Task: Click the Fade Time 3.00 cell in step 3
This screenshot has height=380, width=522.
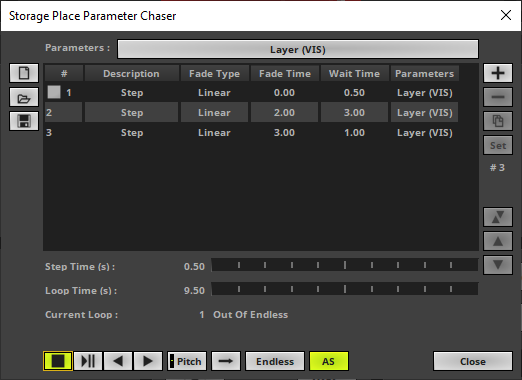Action: 284,132
